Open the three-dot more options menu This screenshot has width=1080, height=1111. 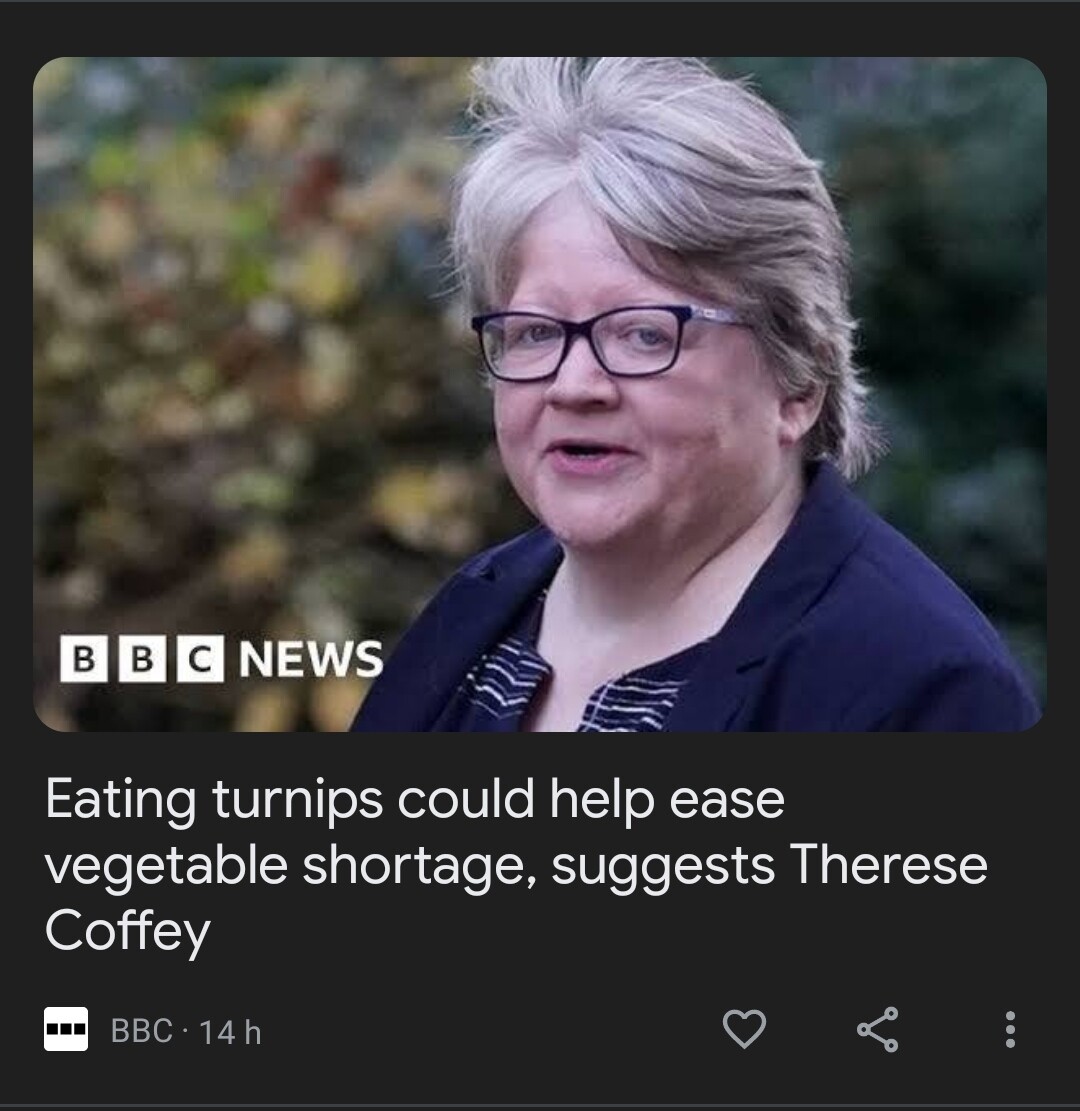[1010, 1029]
